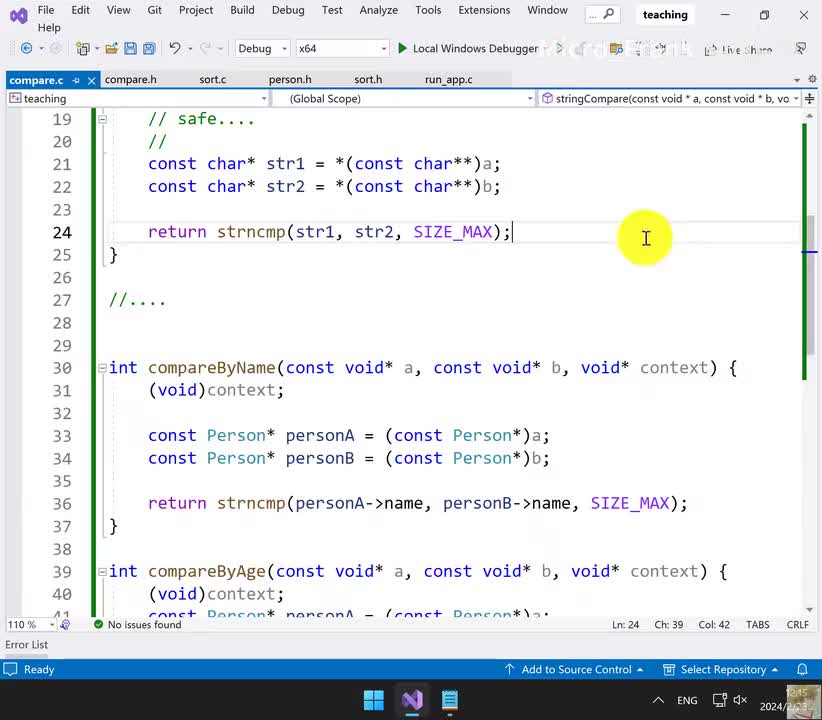Screen dimensions: 822x720
Task: Open the Build menu
Action: (242, 10)
